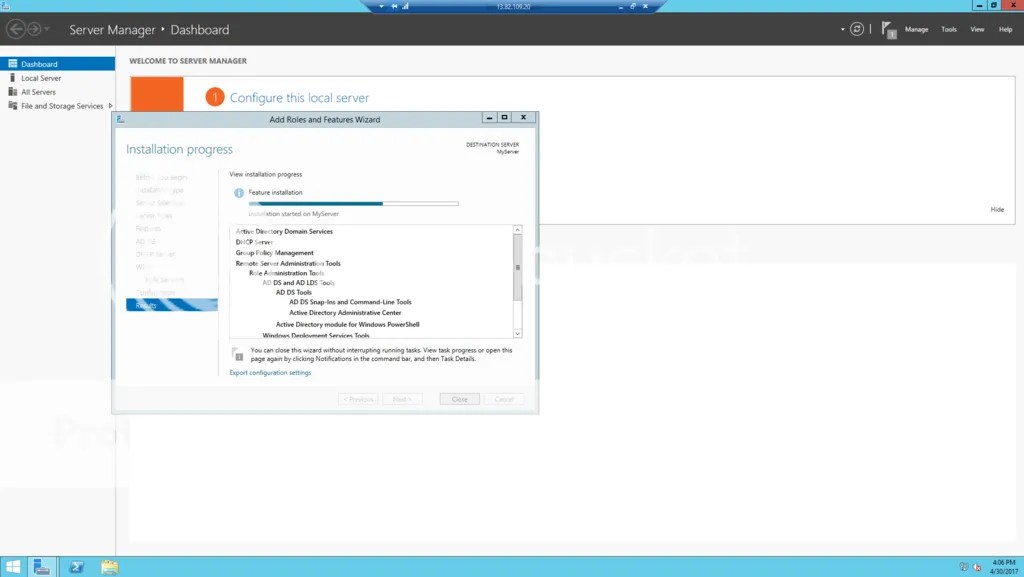Image resolution: width=1024 pixels, height=577 pixels.
Task: Click the pin icon on the remote connection bar
Action: coord(394,6)
